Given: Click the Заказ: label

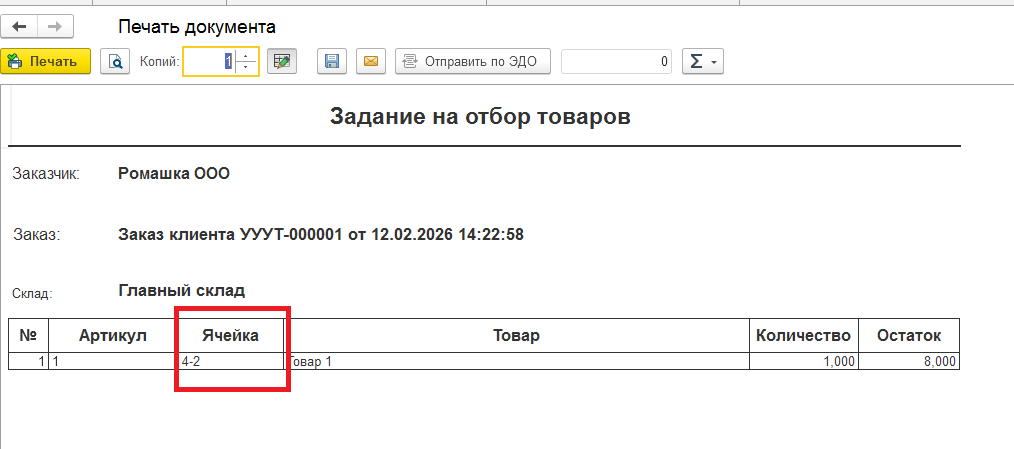Looking at the screenshot, I should coord(37,235).
